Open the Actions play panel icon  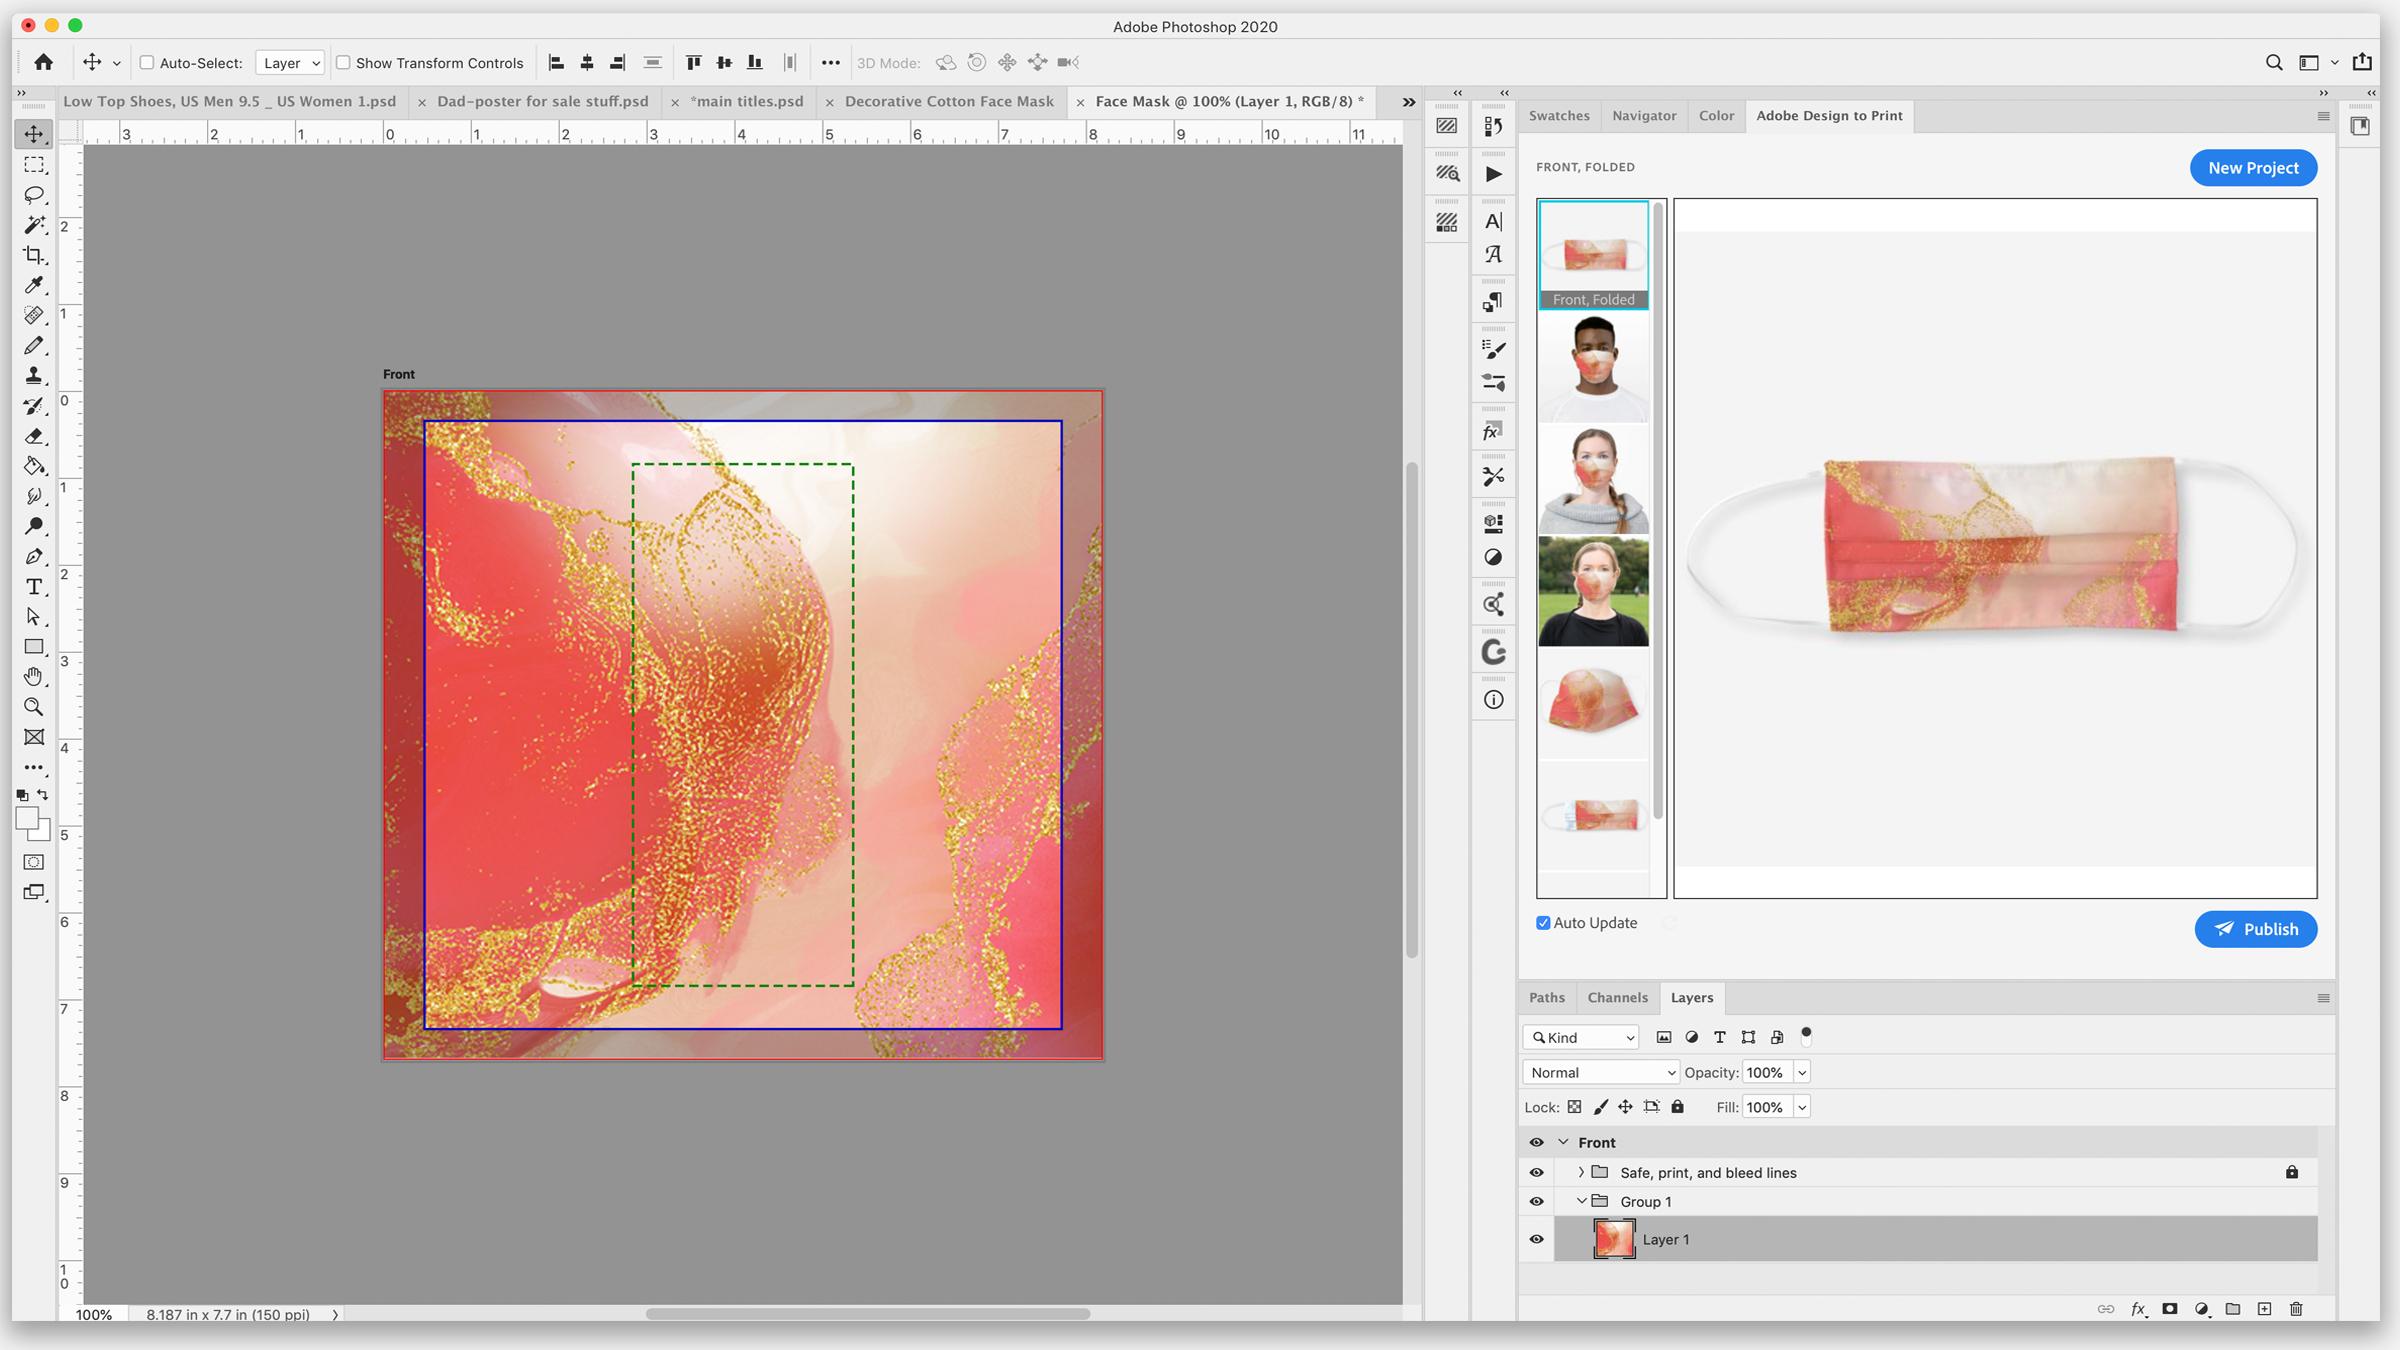click(x=1493, y=174)
